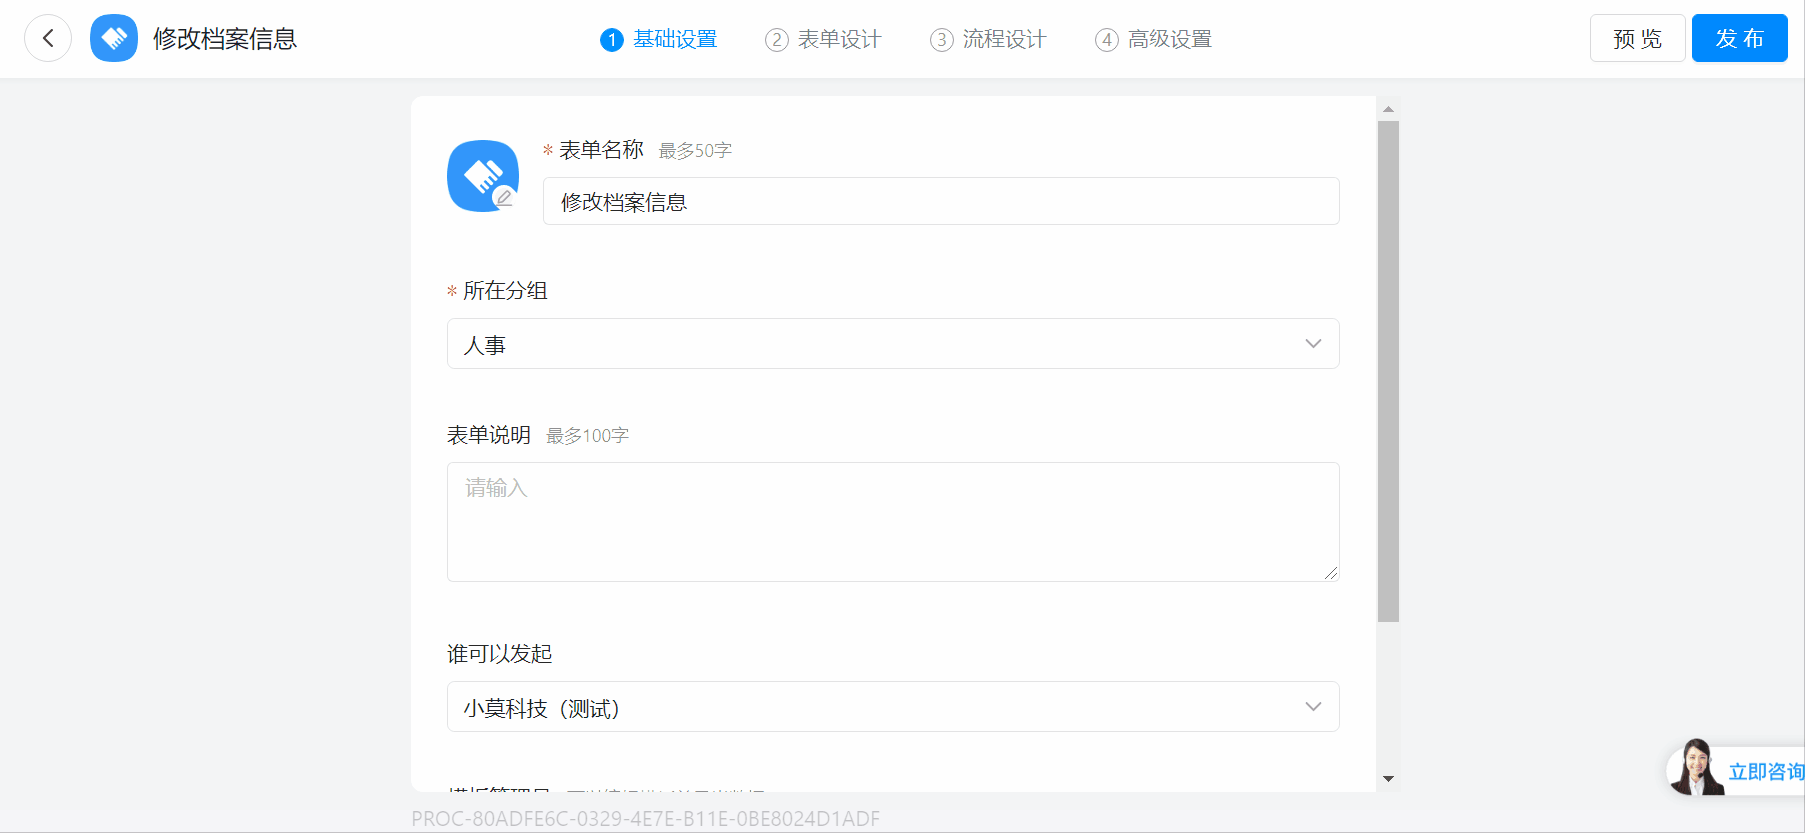Click the large form icon to change it
Viewport: 1805px width, 833px height.
point(481,174)
